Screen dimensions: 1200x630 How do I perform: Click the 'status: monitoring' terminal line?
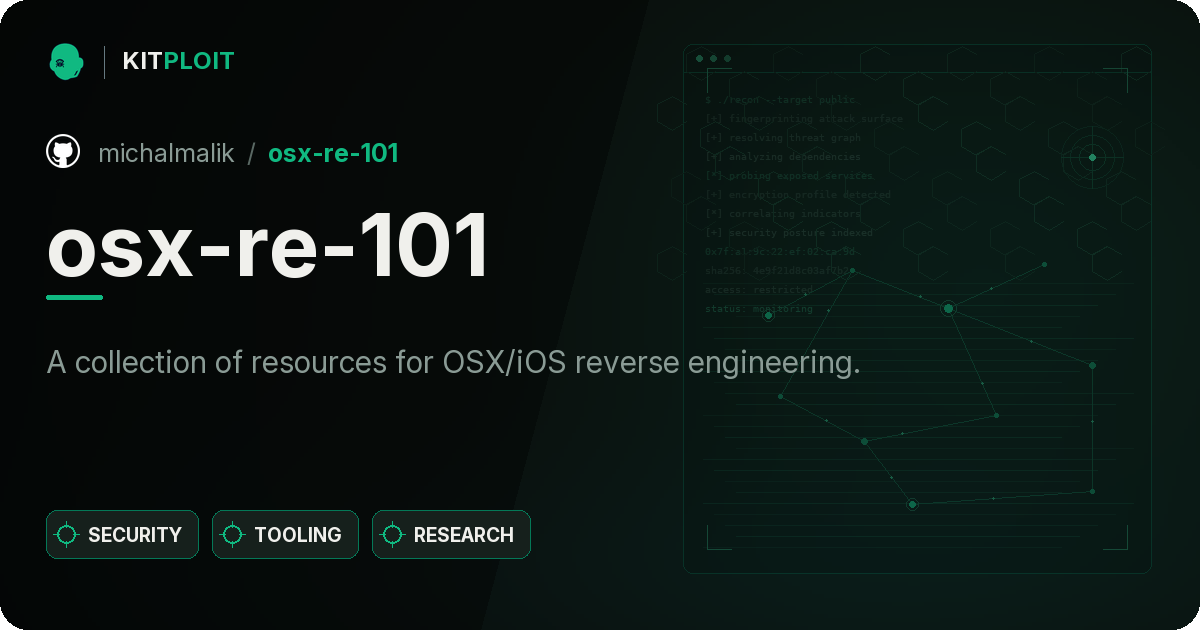click(x=759, y=309)
